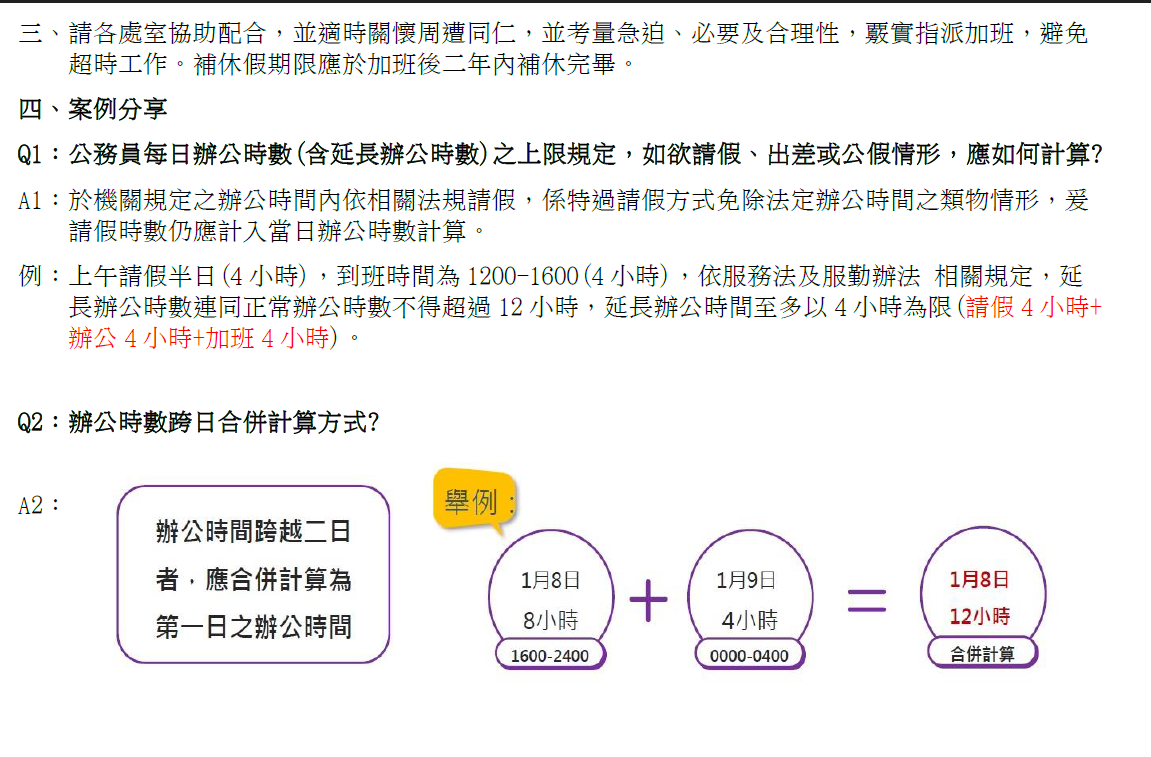Image resolution: width=1151 pixels, height=757 pixels.
Task: Click the red '12小時' result text
Action: tap(979, 616)
